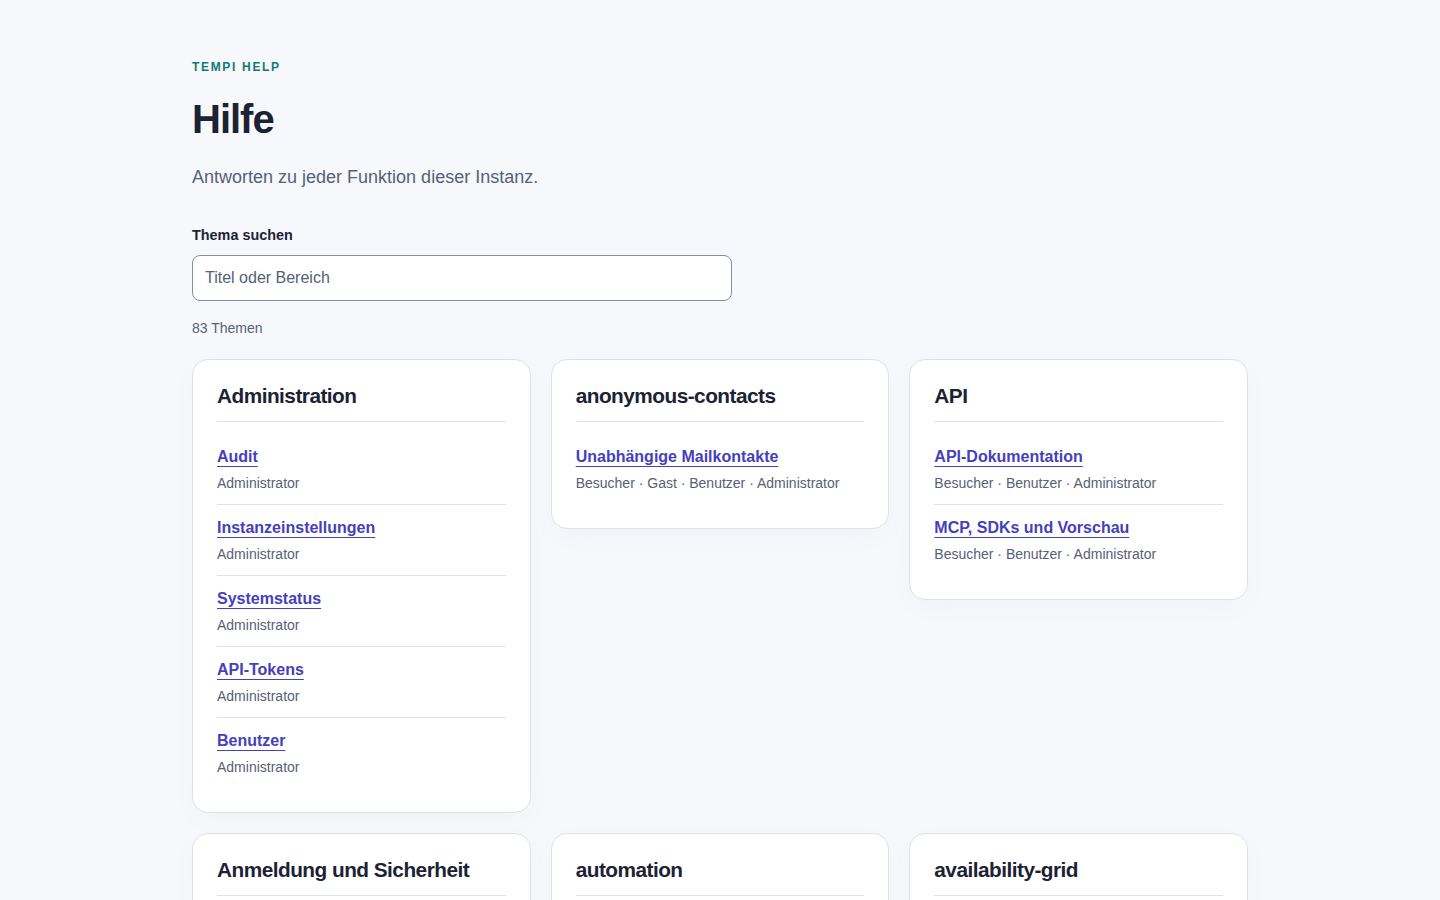Click 'Besucher · Gast · Benutzer · Administrator' roles text
The height and width of the screenshot is (900, 1440).
[708, 483]
